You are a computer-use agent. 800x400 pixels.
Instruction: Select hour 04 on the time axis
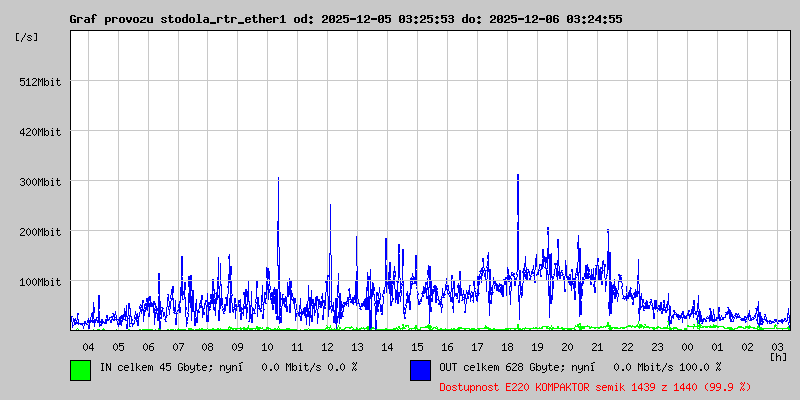click(x=88, y=346)
